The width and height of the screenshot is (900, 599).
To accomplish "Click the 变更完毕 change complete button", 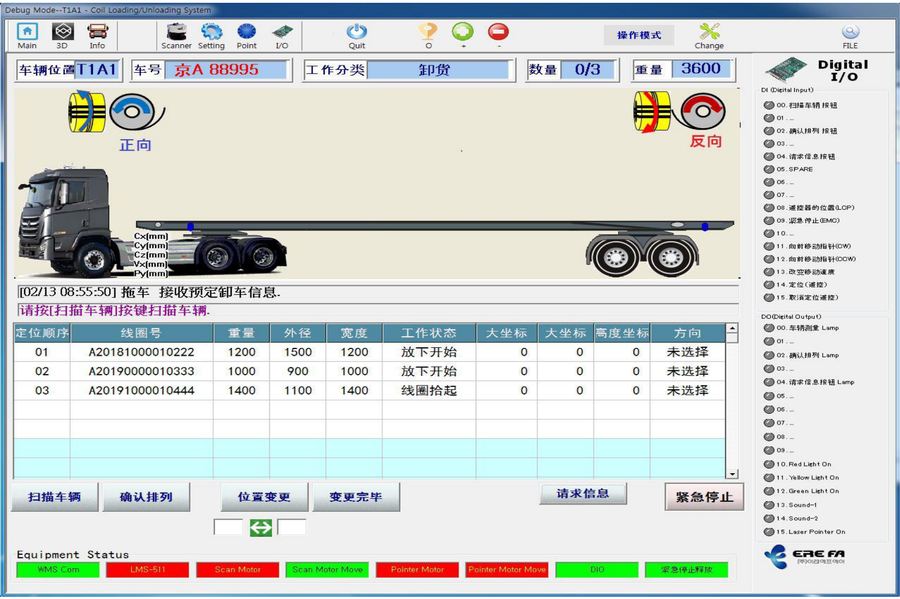I will [356, 497].
